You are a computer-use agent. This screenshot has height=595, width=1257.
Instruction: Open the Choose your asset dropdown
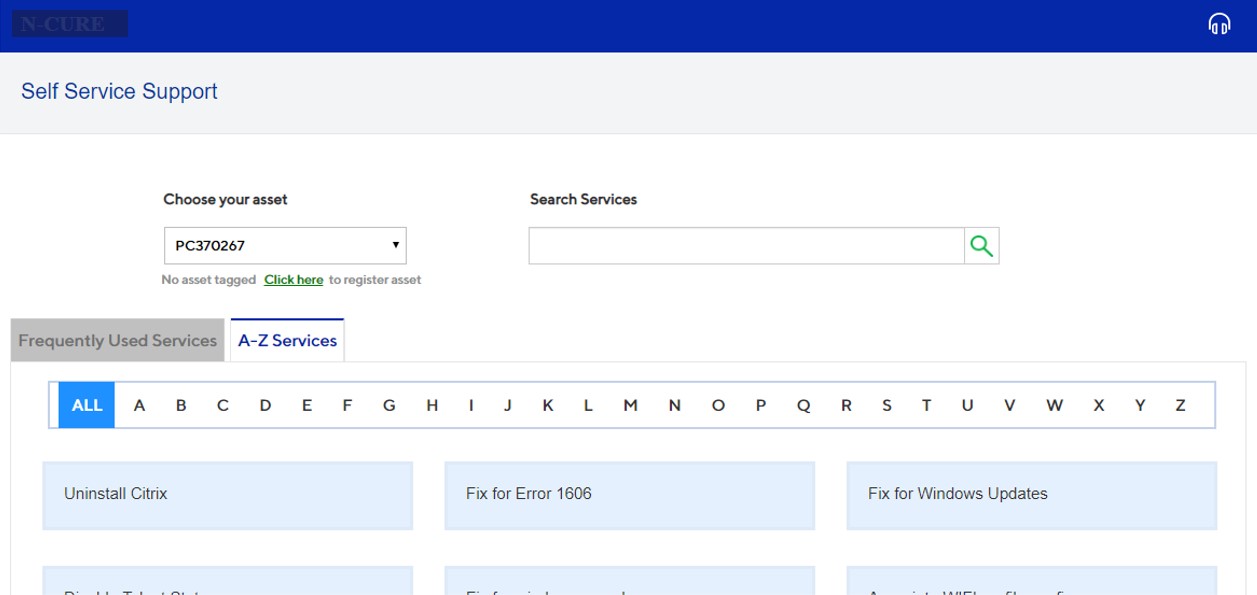point(285,245)
